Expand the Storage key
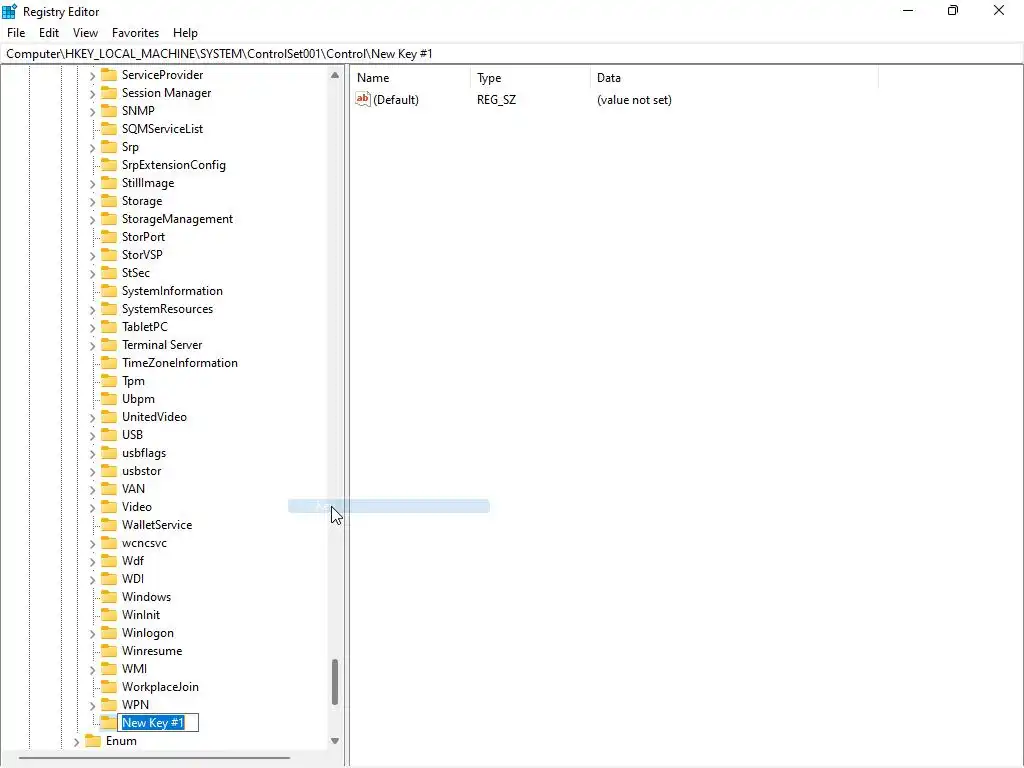 (92, 202)
